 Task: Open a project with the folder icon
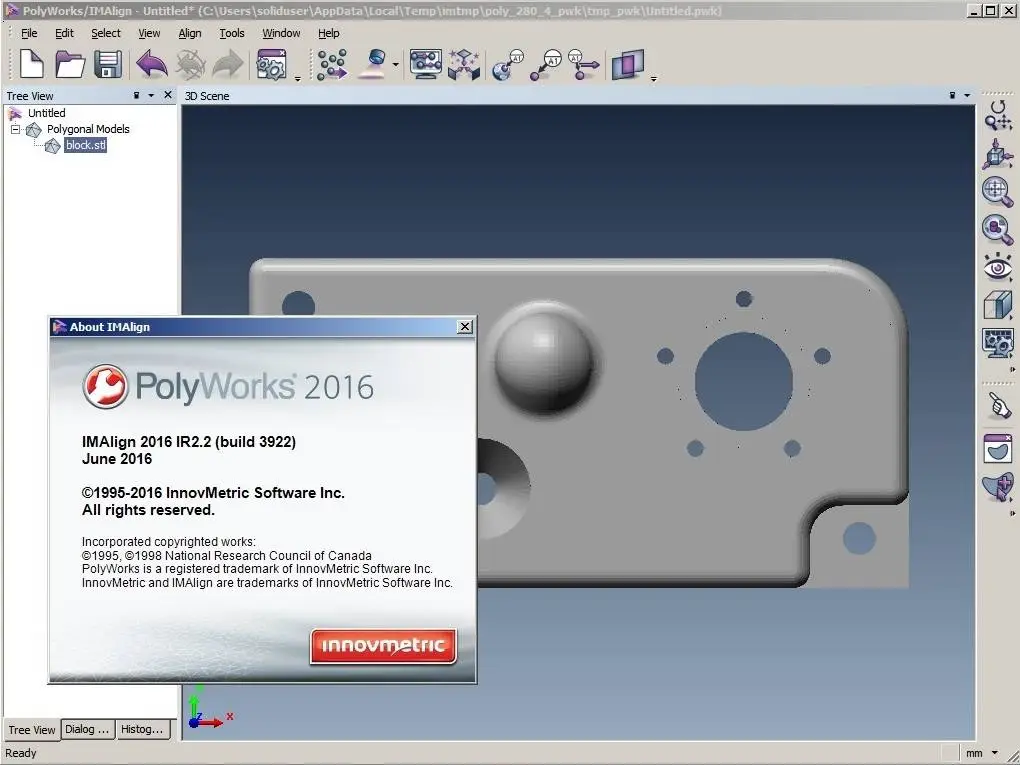[70, 64]
